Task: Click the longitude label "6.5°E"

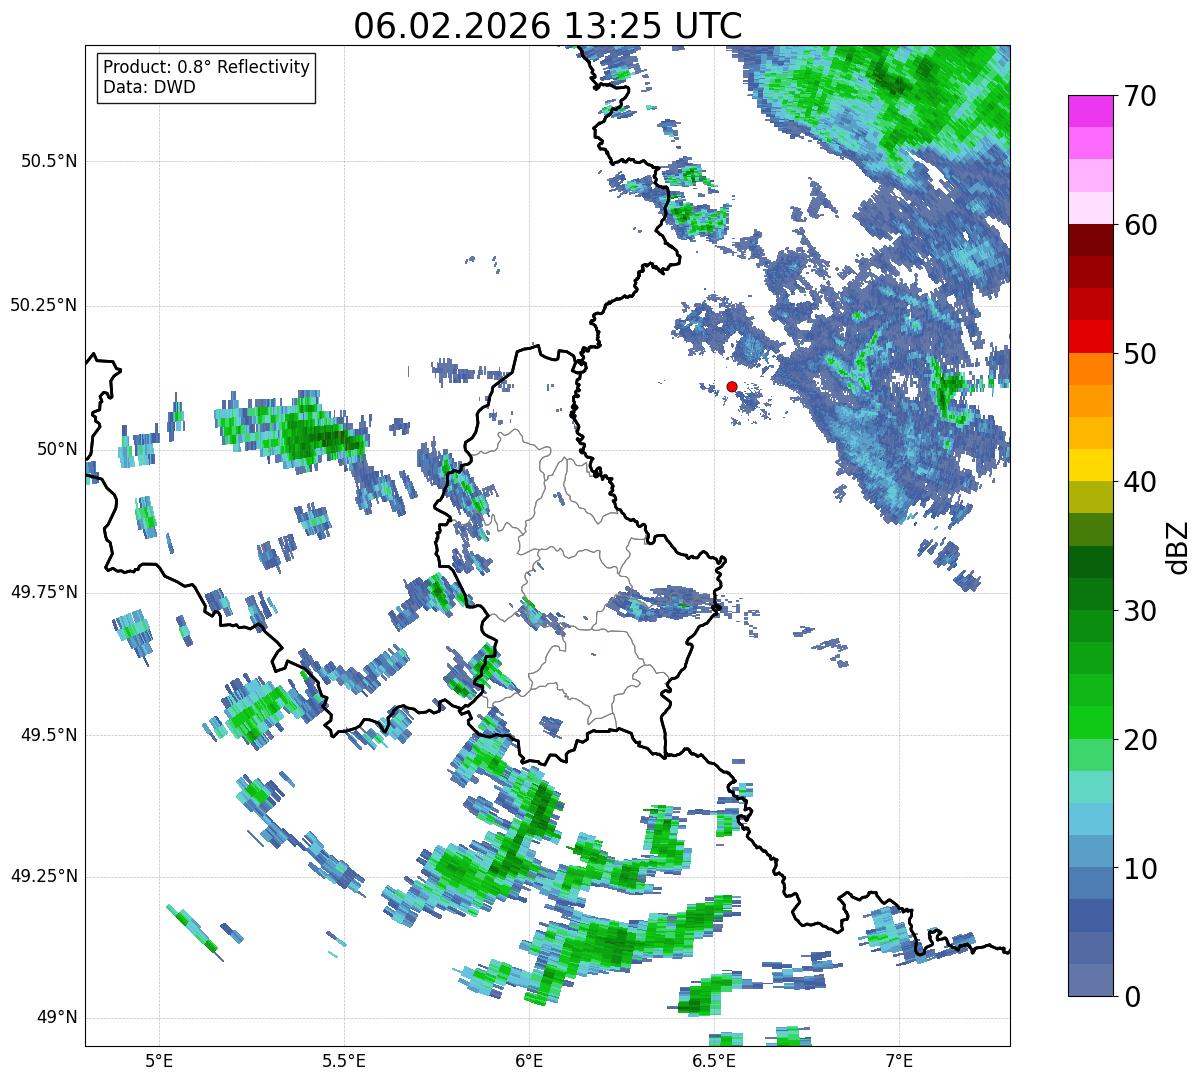Action: 714,1061
